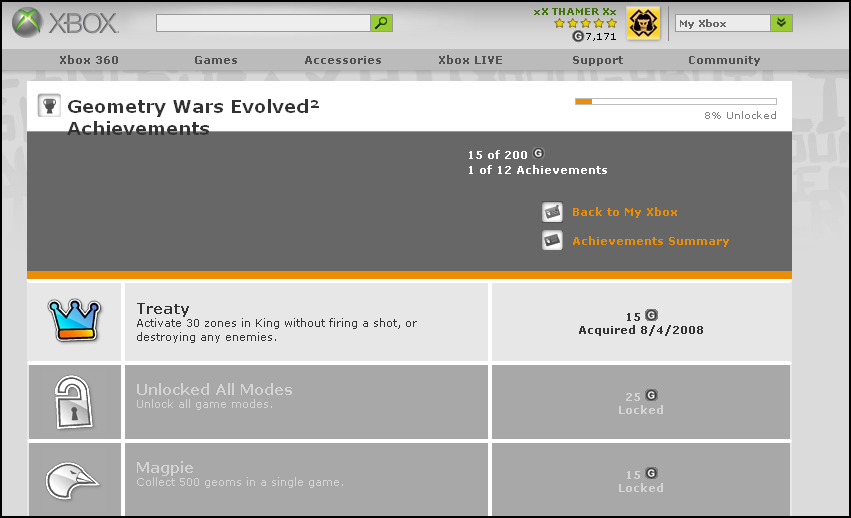Click the 1 of 12 Achievements text
851x518 pixels.
[x=537, y=170]
